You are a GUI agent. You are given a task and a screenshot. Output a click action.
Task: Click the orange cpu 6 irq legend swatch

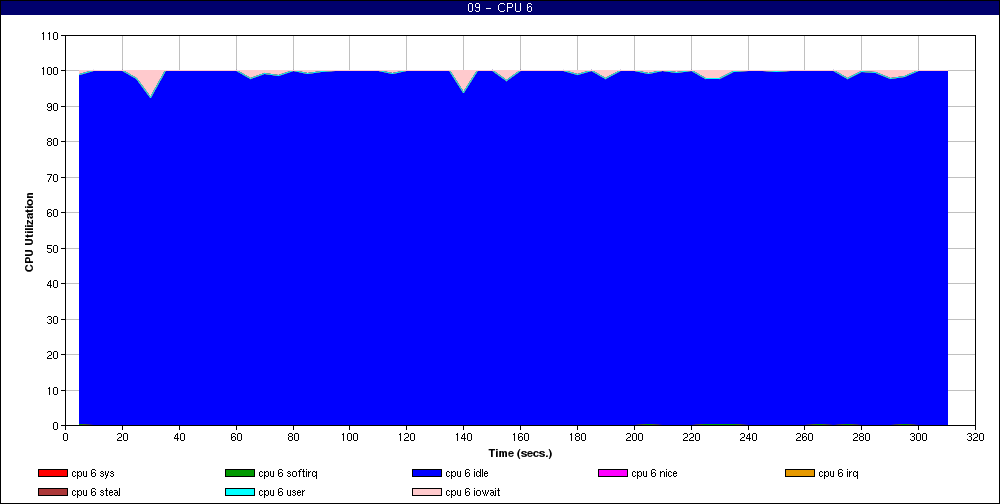800,473
